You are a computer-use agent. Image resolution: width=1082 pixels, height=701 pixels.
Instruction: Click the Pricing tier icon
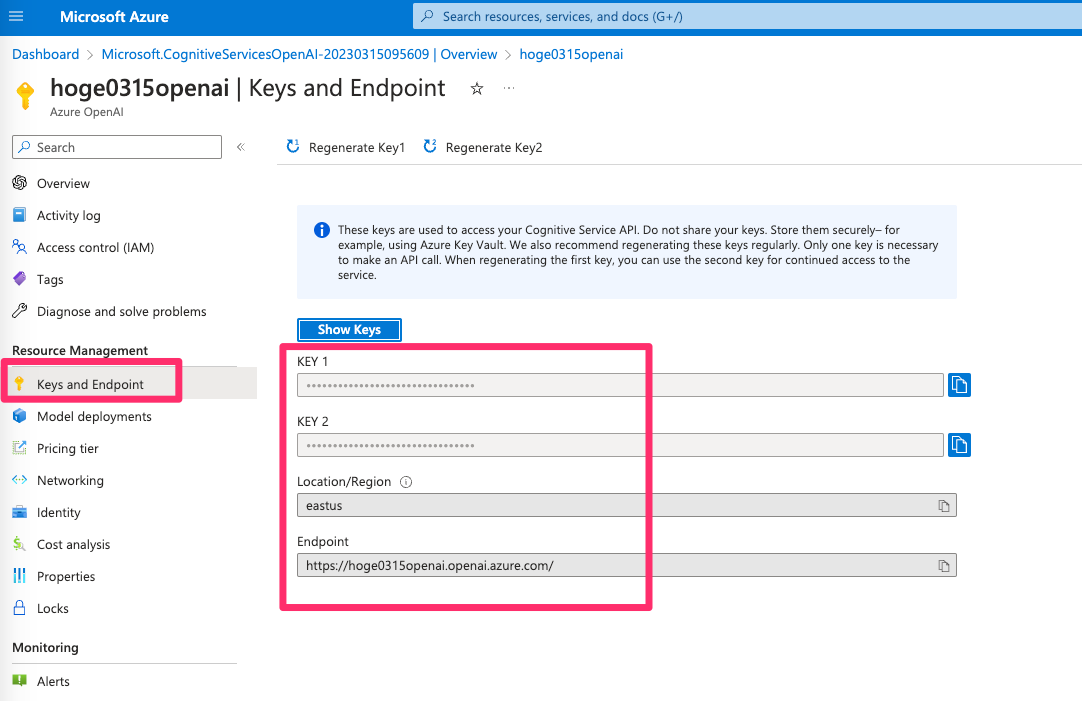pos(19,448)
